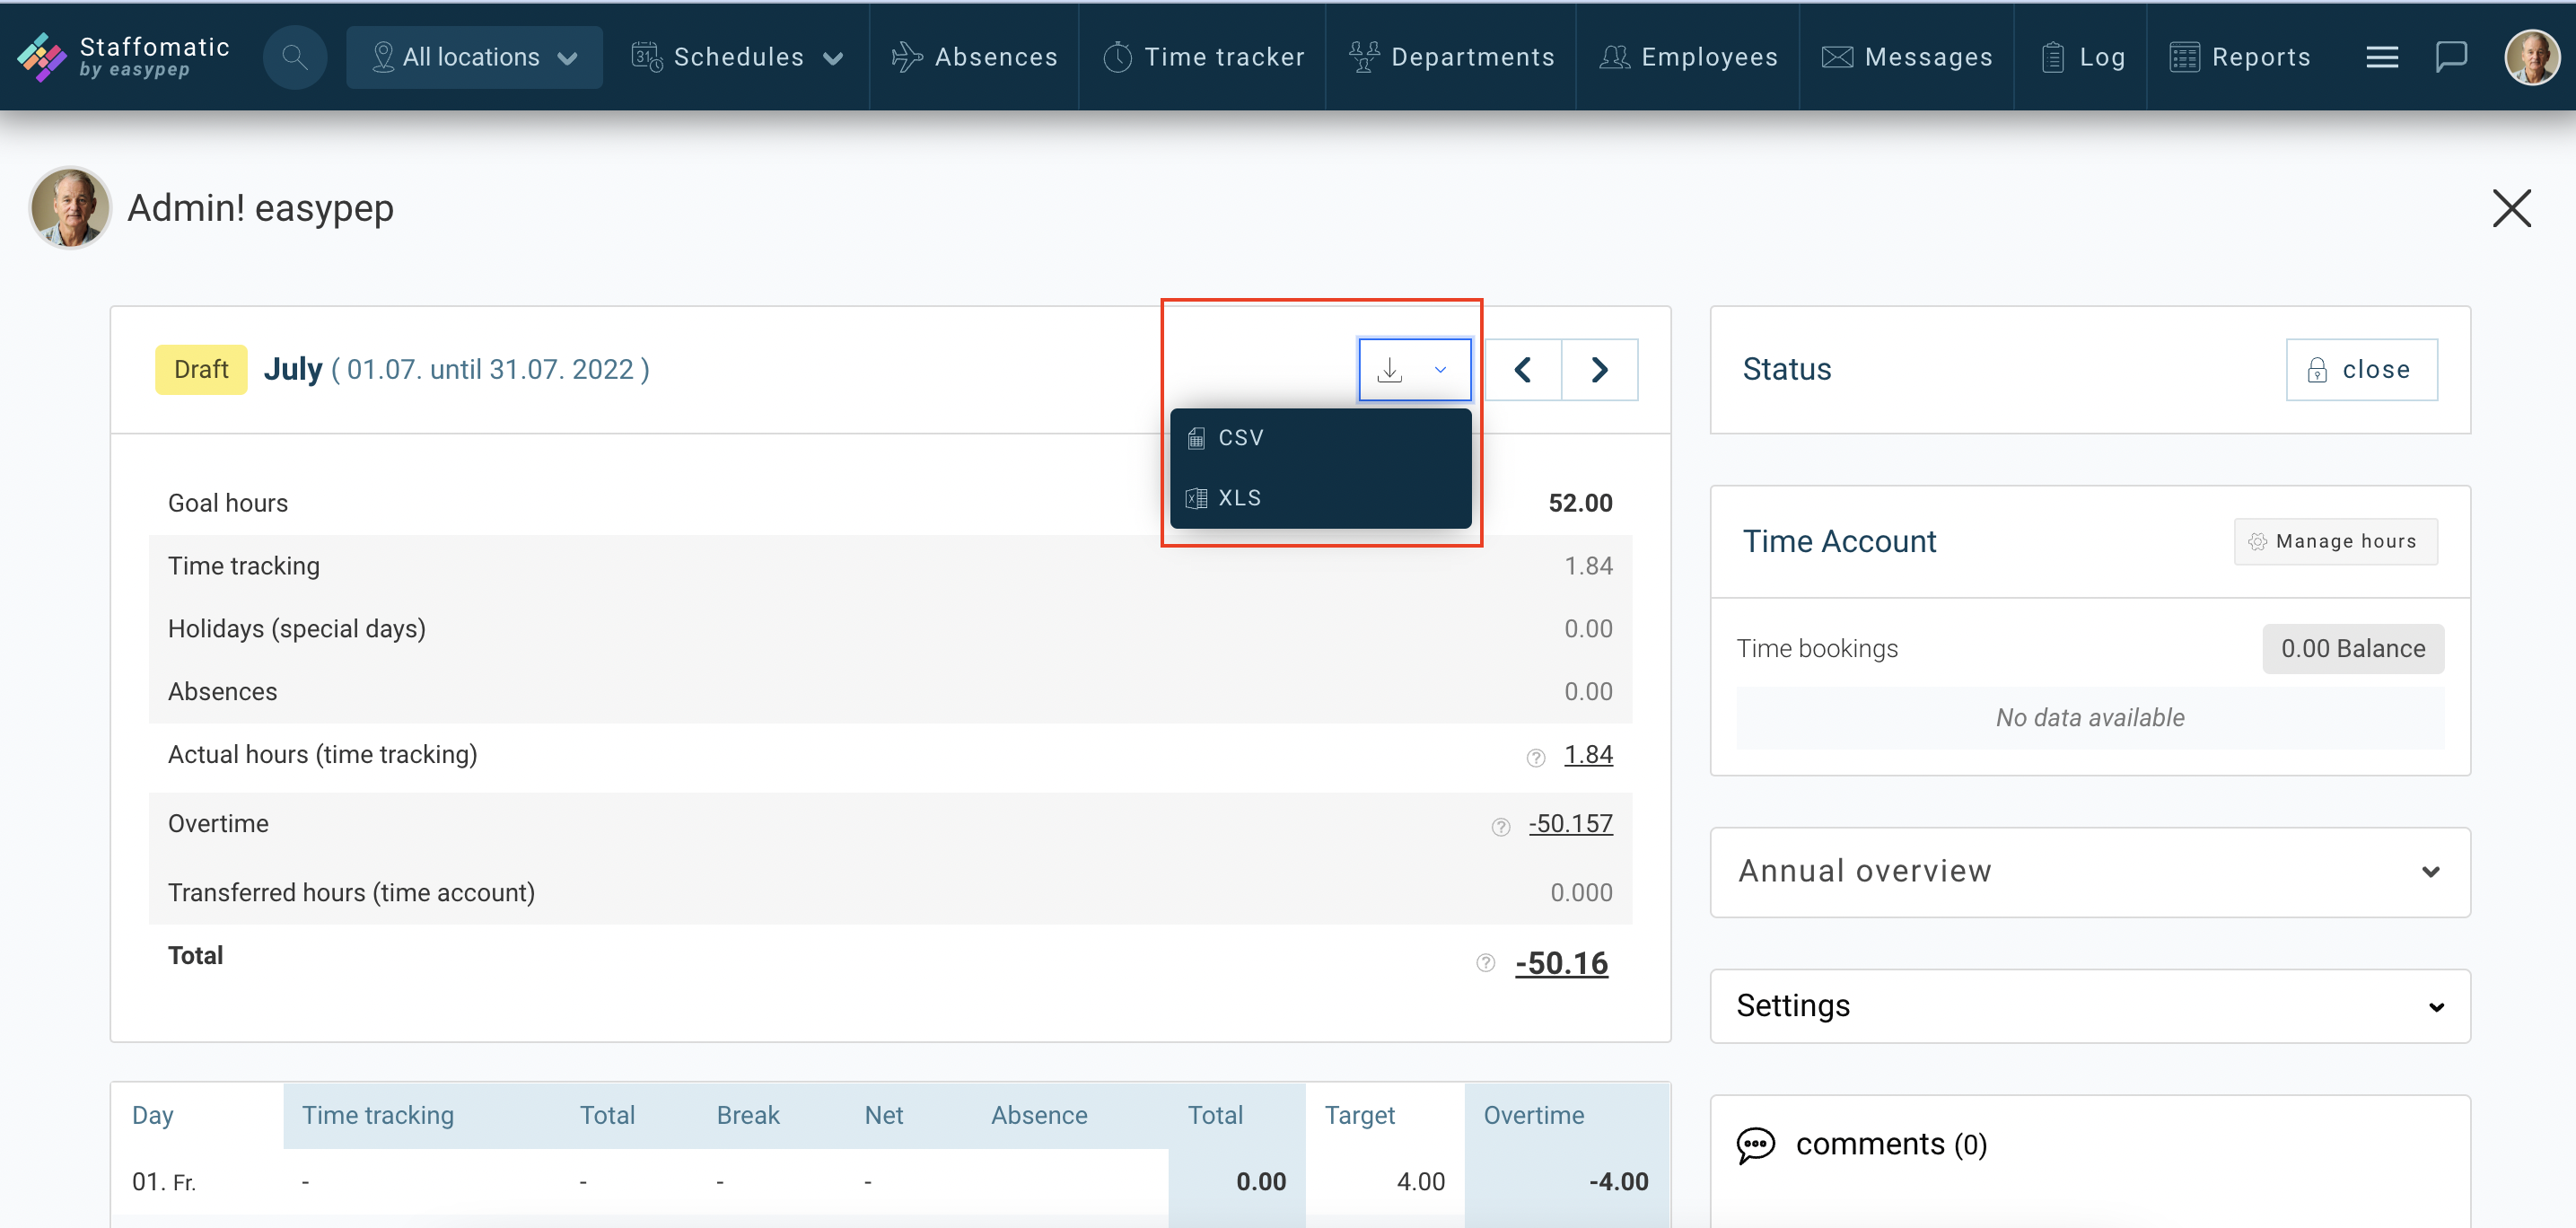Click the Day column header
2576x1228 pixels.
152,1114
